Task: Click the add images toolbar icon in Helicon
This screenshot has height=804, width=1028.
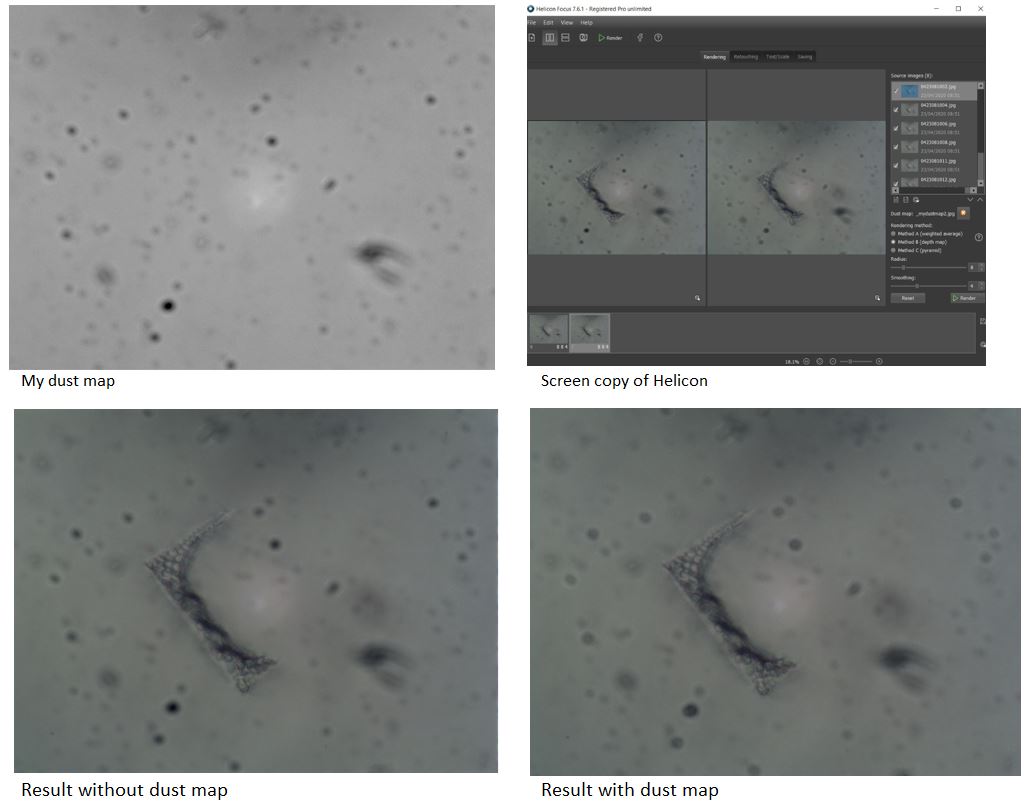Action: coord(532,38)
